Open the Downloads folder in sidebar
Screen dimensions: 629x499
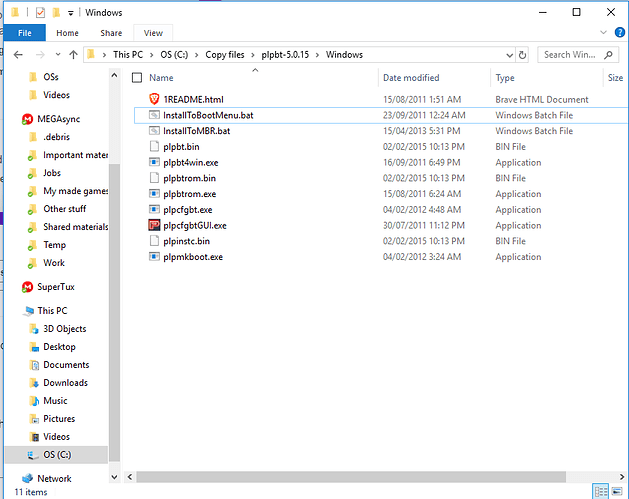[x=65, y=383]
